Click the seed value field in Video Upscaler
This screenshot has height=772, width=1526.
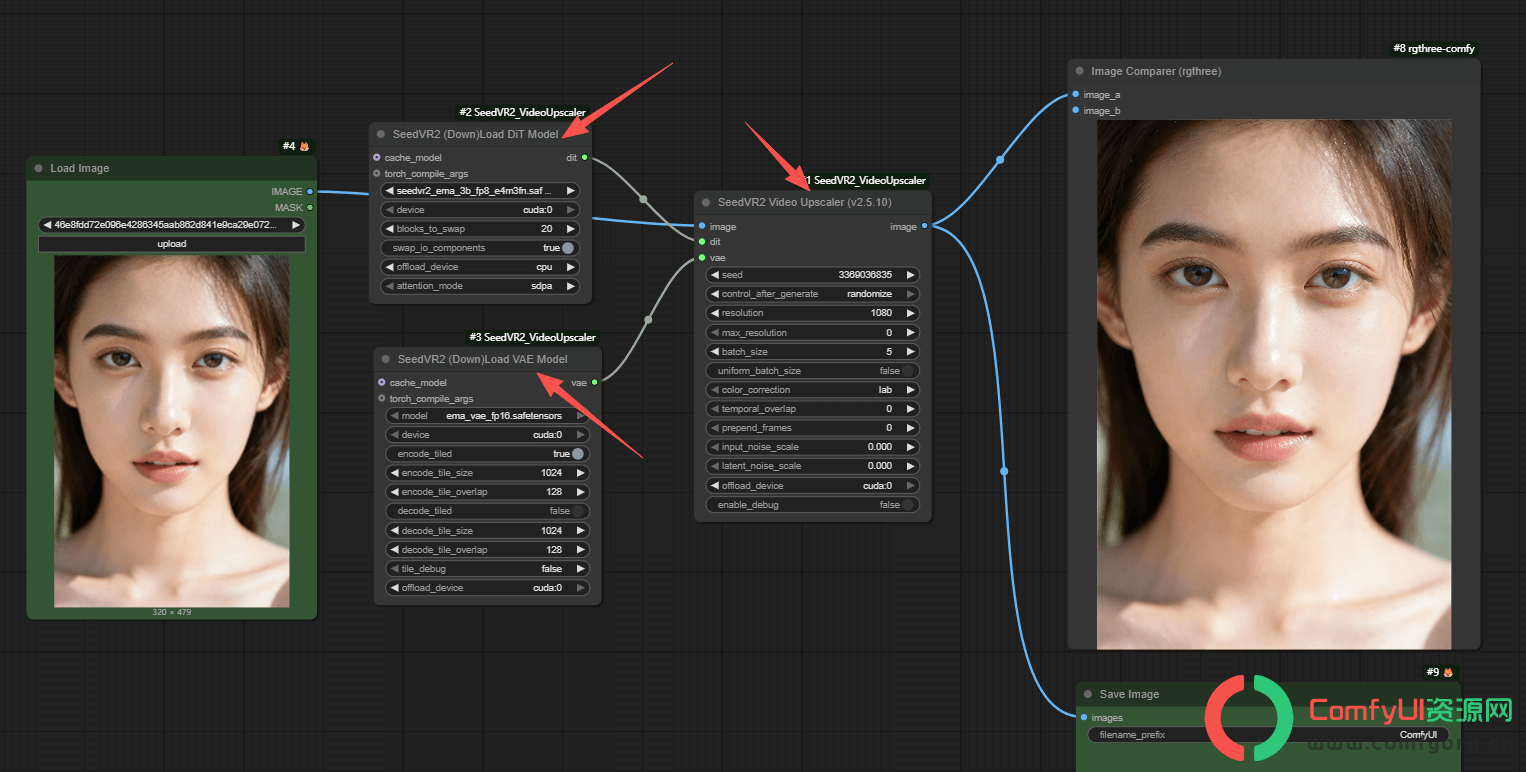[812, 275]
